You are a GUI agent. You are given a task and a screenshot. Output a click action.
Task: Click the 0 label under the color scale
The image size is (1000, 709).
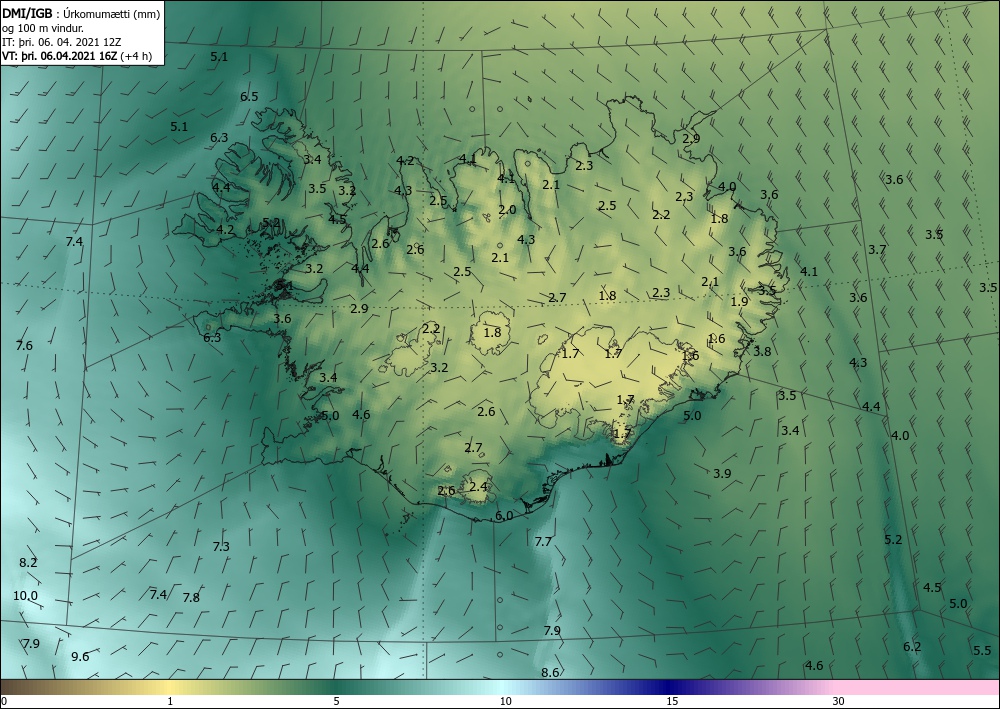tap(4, 701)
